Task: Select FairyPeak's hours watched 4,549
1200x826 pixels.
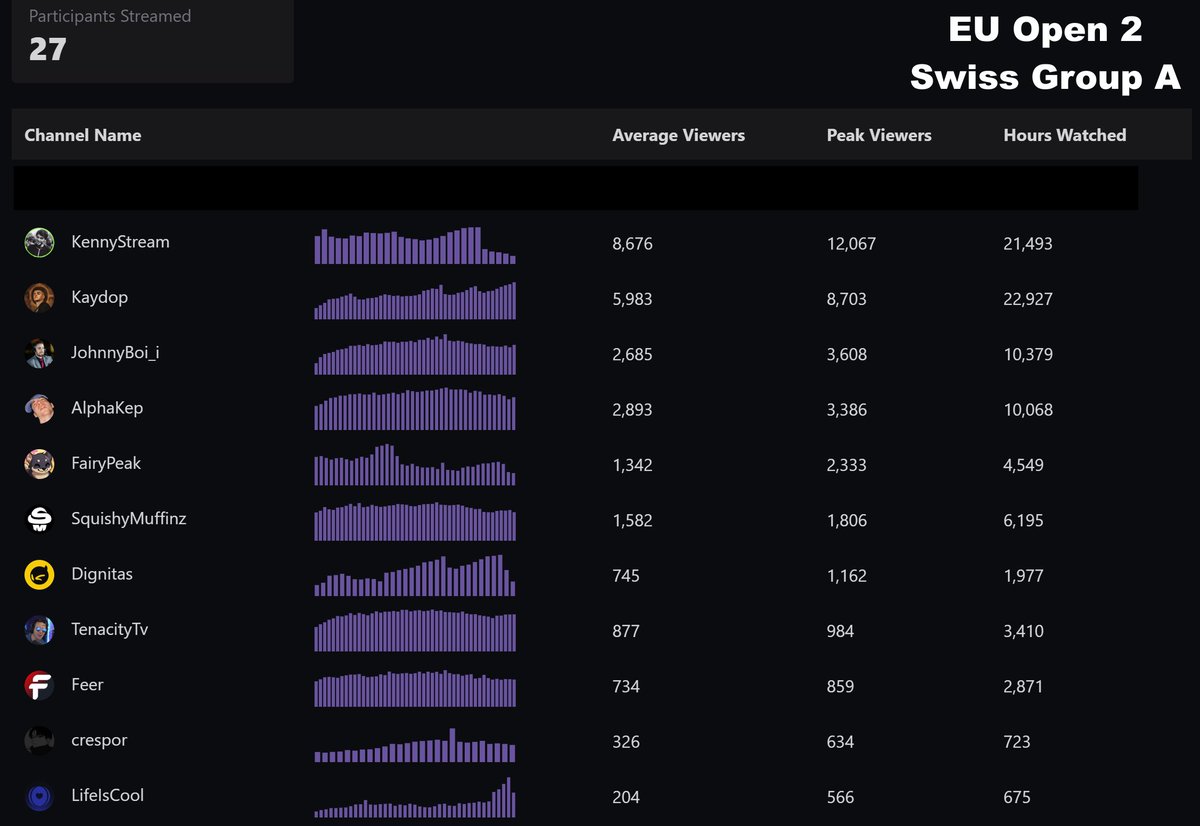Action: pos(1024,465)
